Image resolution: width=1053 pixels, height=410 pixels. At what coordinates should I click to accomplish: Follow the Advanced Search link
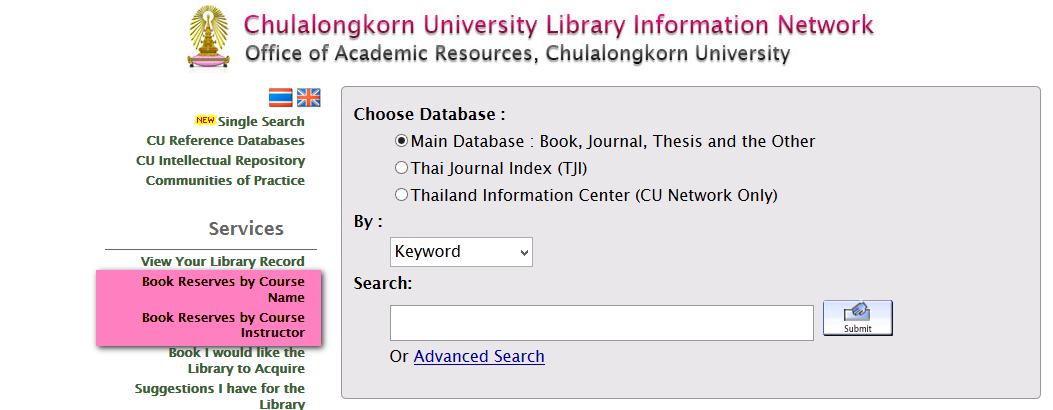click(x=479, y=356)
